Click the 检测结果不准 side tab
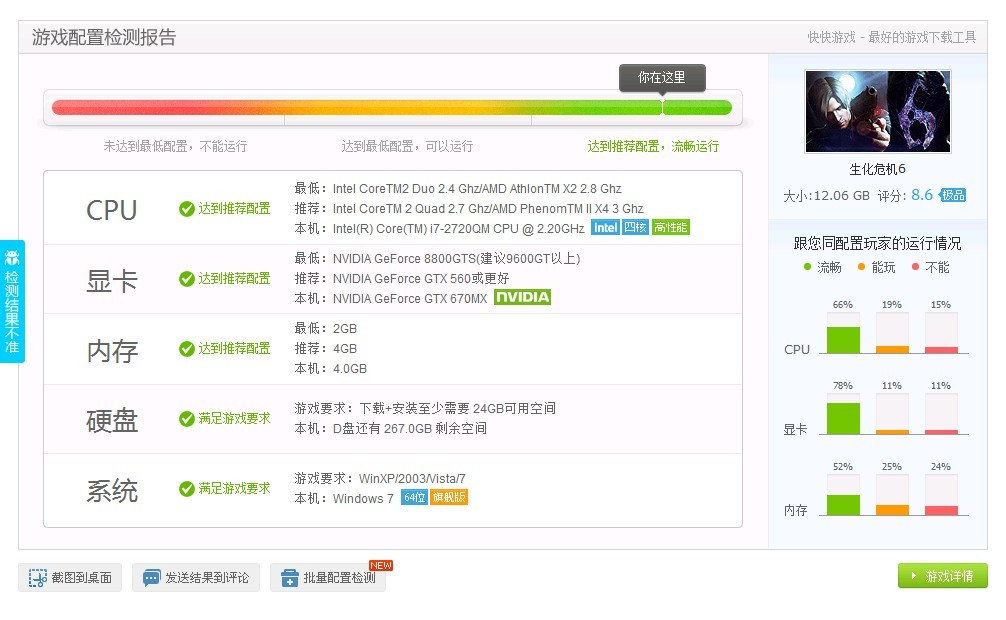This screenshot has width=1006, height=620. click(12, 302)
